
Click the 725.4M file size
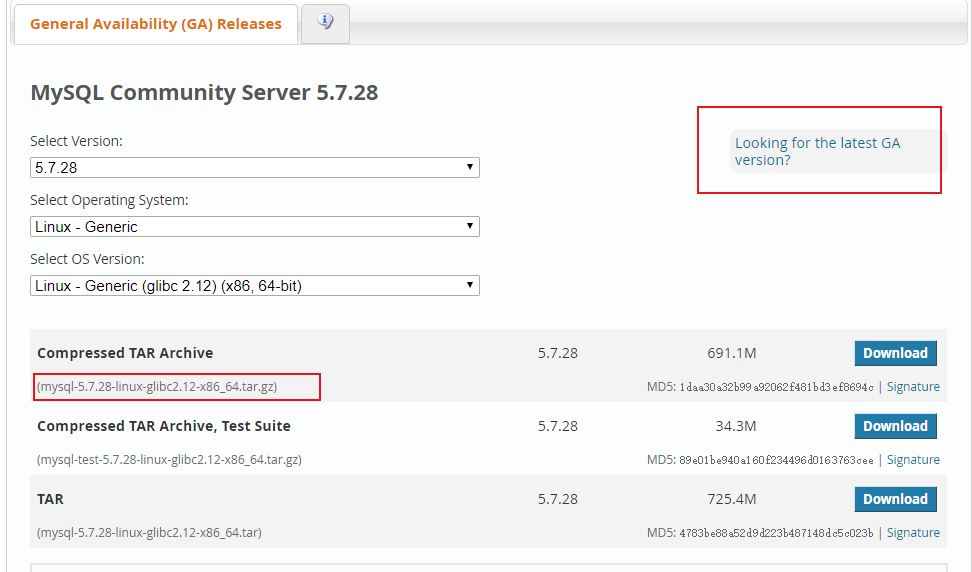pyautogui.click(x=731, y=499)
